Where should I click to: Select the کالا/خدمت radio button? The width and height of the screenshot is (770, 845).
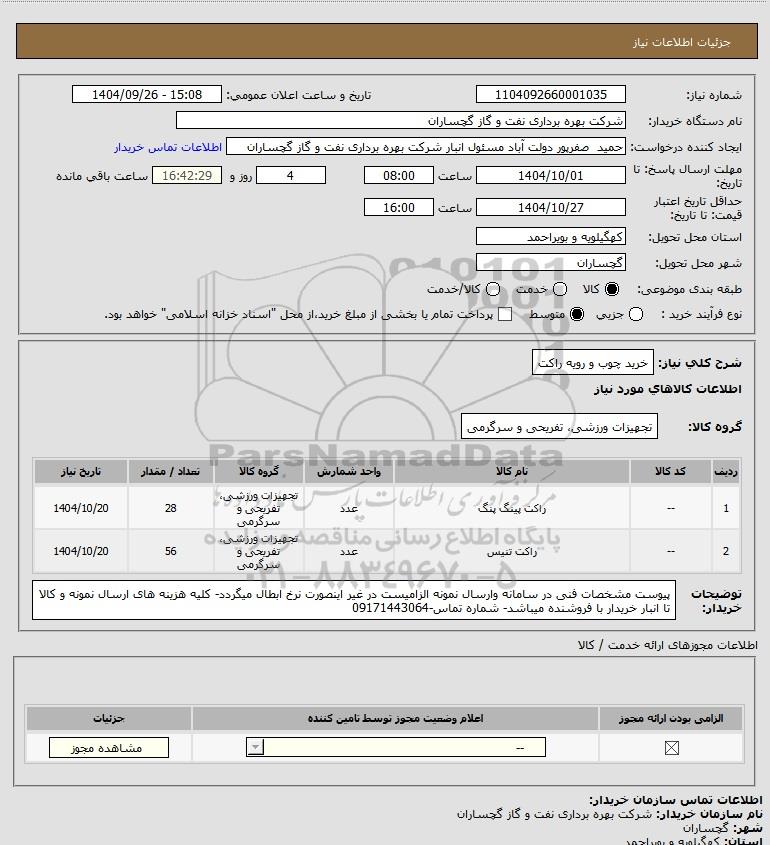pos(492,289)
